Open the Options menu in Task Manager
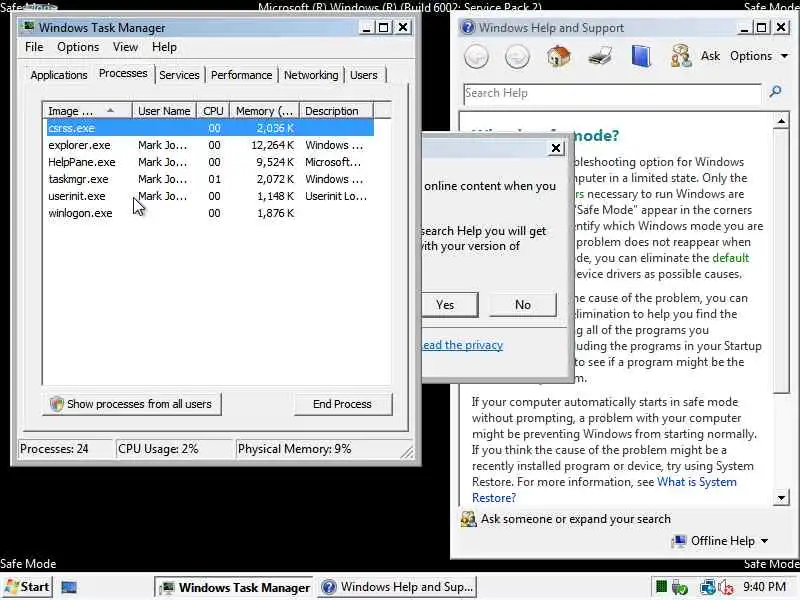The width and height of the screenshot is (800, 600). pyautogui.click(x=78, y=47)
